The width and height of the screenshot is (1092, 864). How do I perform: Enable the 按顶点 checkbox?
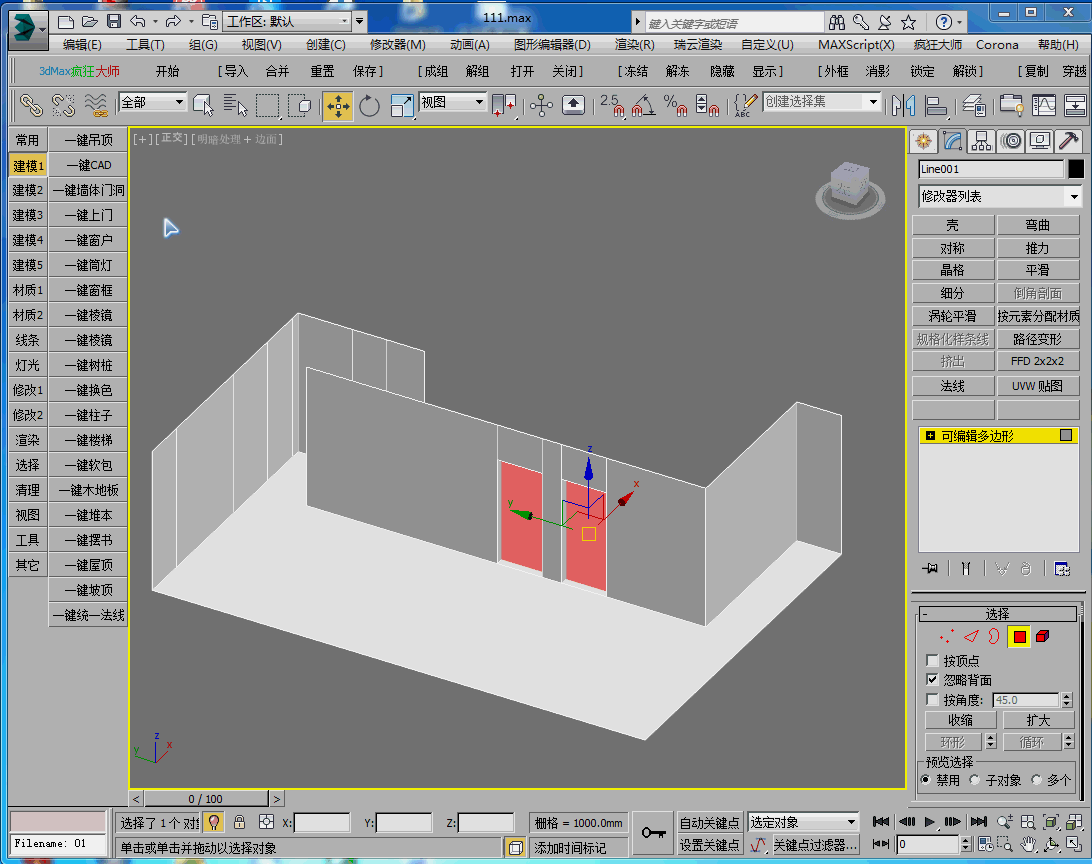coord(933,660)
